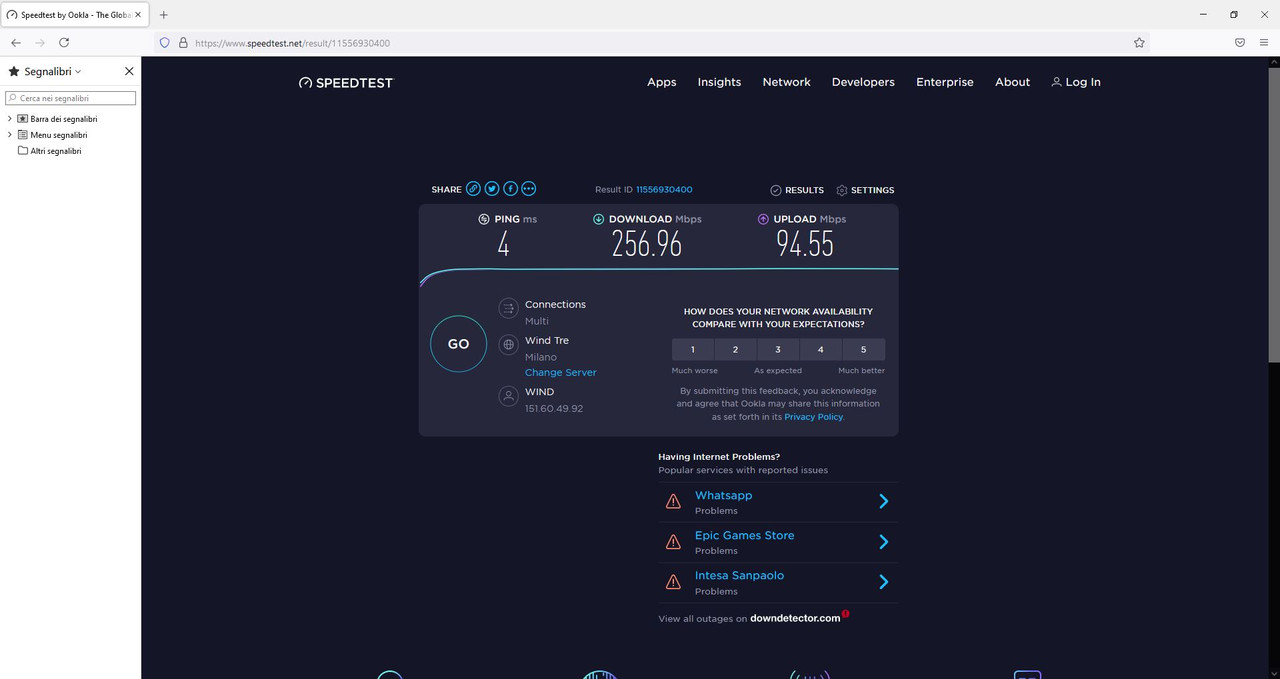Rate network availability 3

pyautogui.click(x=778, y=349)
